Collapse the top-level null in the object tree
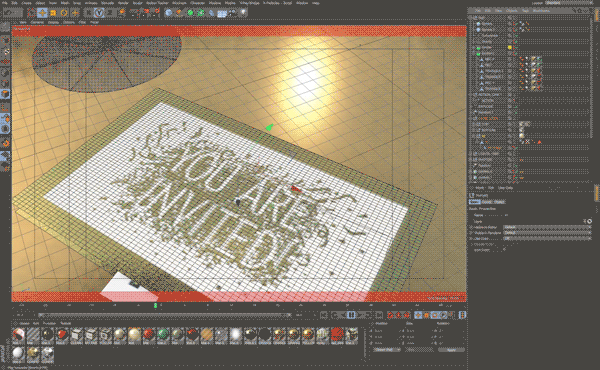 (471, 18)
